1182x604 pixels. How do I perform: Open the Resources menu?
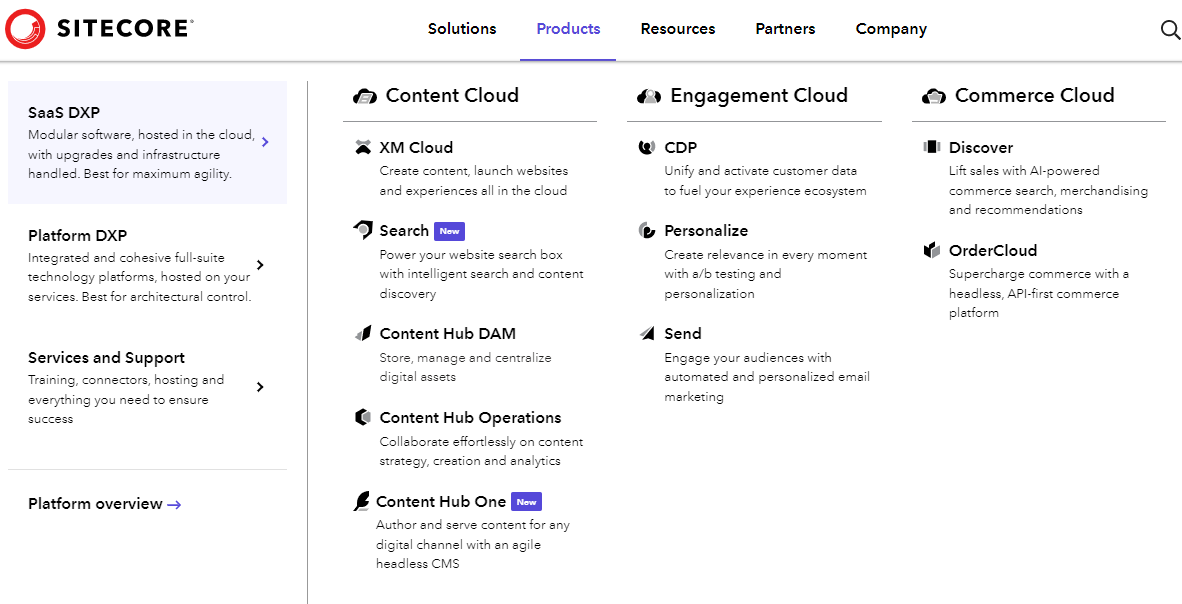[677, 29]
